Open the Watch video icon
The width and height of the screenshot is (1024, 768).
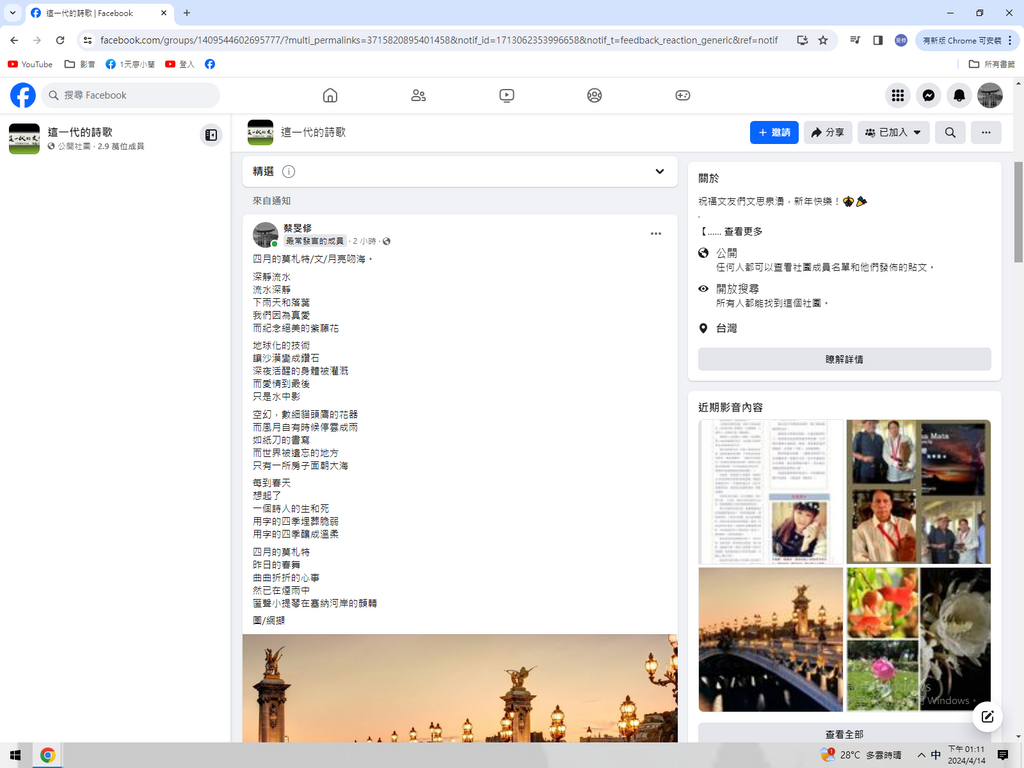(506, 95)
